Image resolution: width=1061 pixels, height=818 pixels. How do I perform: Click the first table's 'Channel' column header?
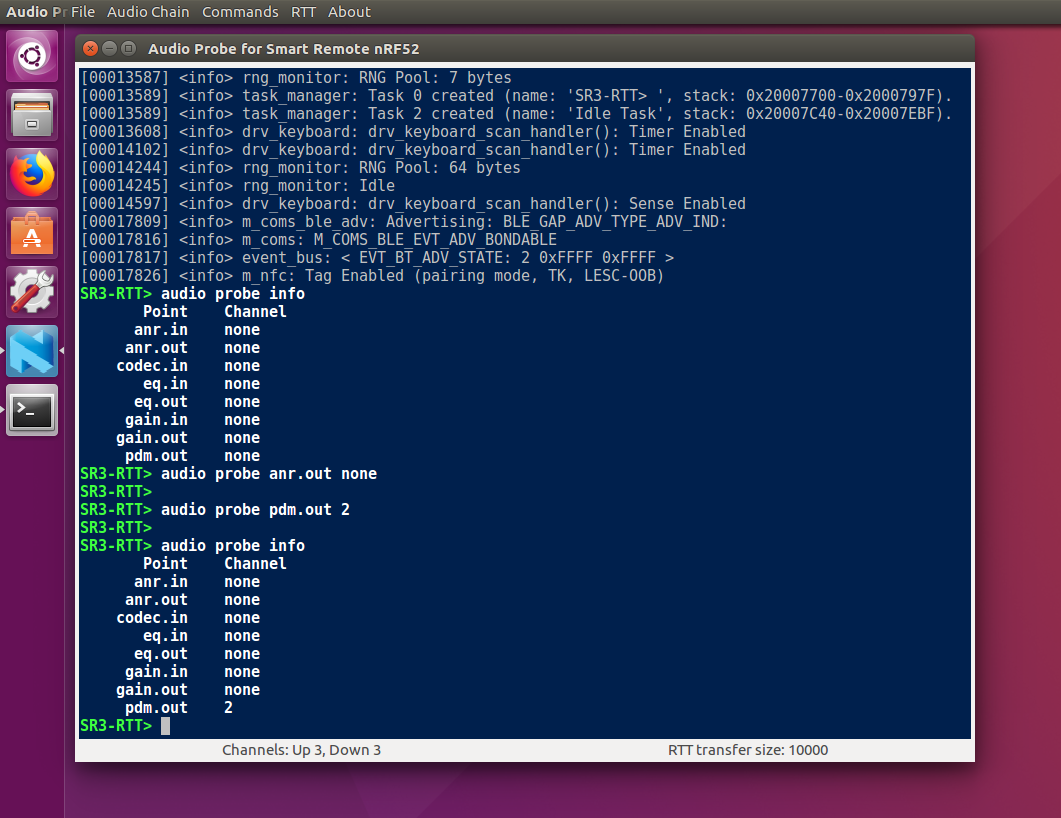pyautogui.click(x=255, y=312)
